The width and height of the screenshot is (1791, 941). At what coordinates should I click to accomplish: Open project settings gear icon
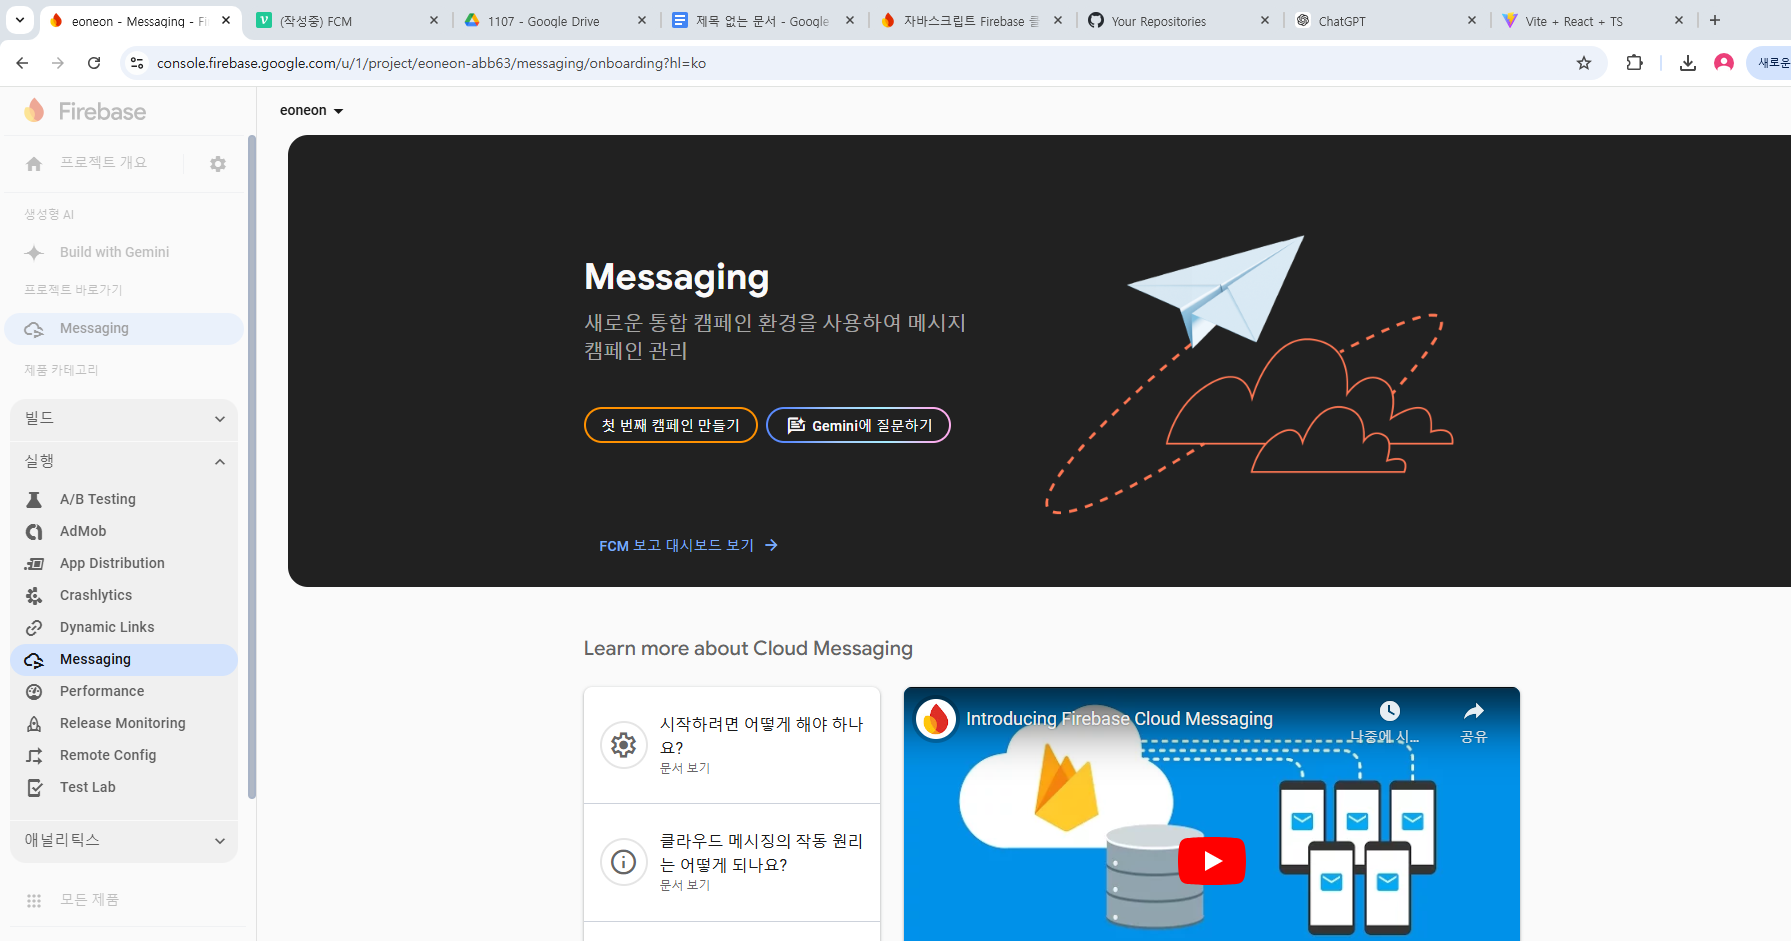pyautogui.click(x=218, y=163)
